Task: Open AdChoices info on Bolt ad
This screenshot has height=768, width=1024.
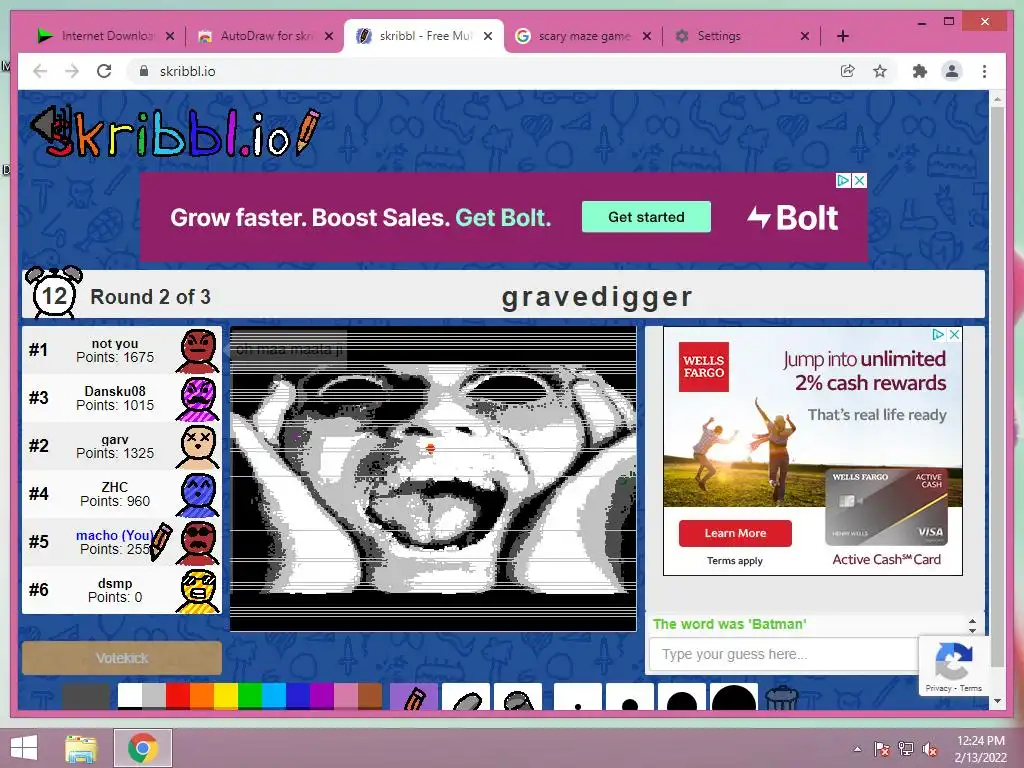Action: coord(844,180)
